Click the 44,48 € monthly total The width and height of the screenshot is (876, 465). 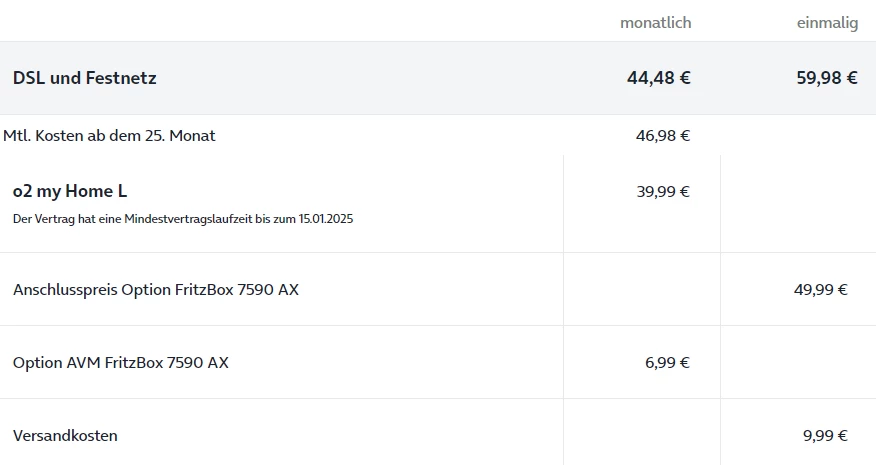pos(658,78)
